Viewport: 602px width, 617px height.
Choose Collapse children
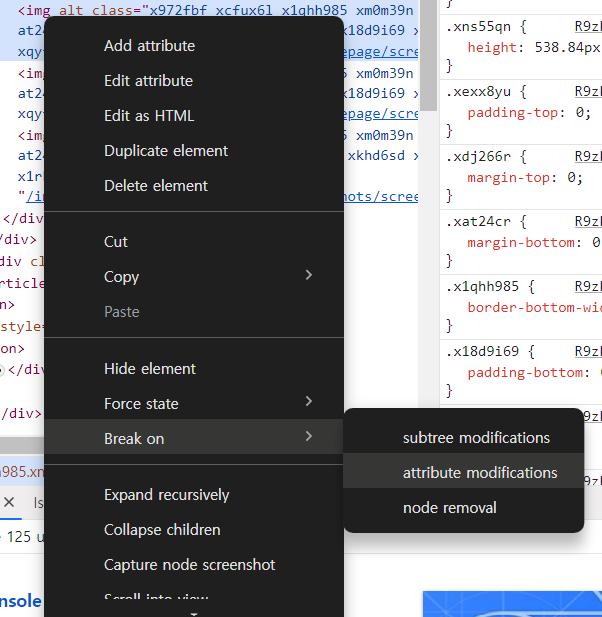162,530
